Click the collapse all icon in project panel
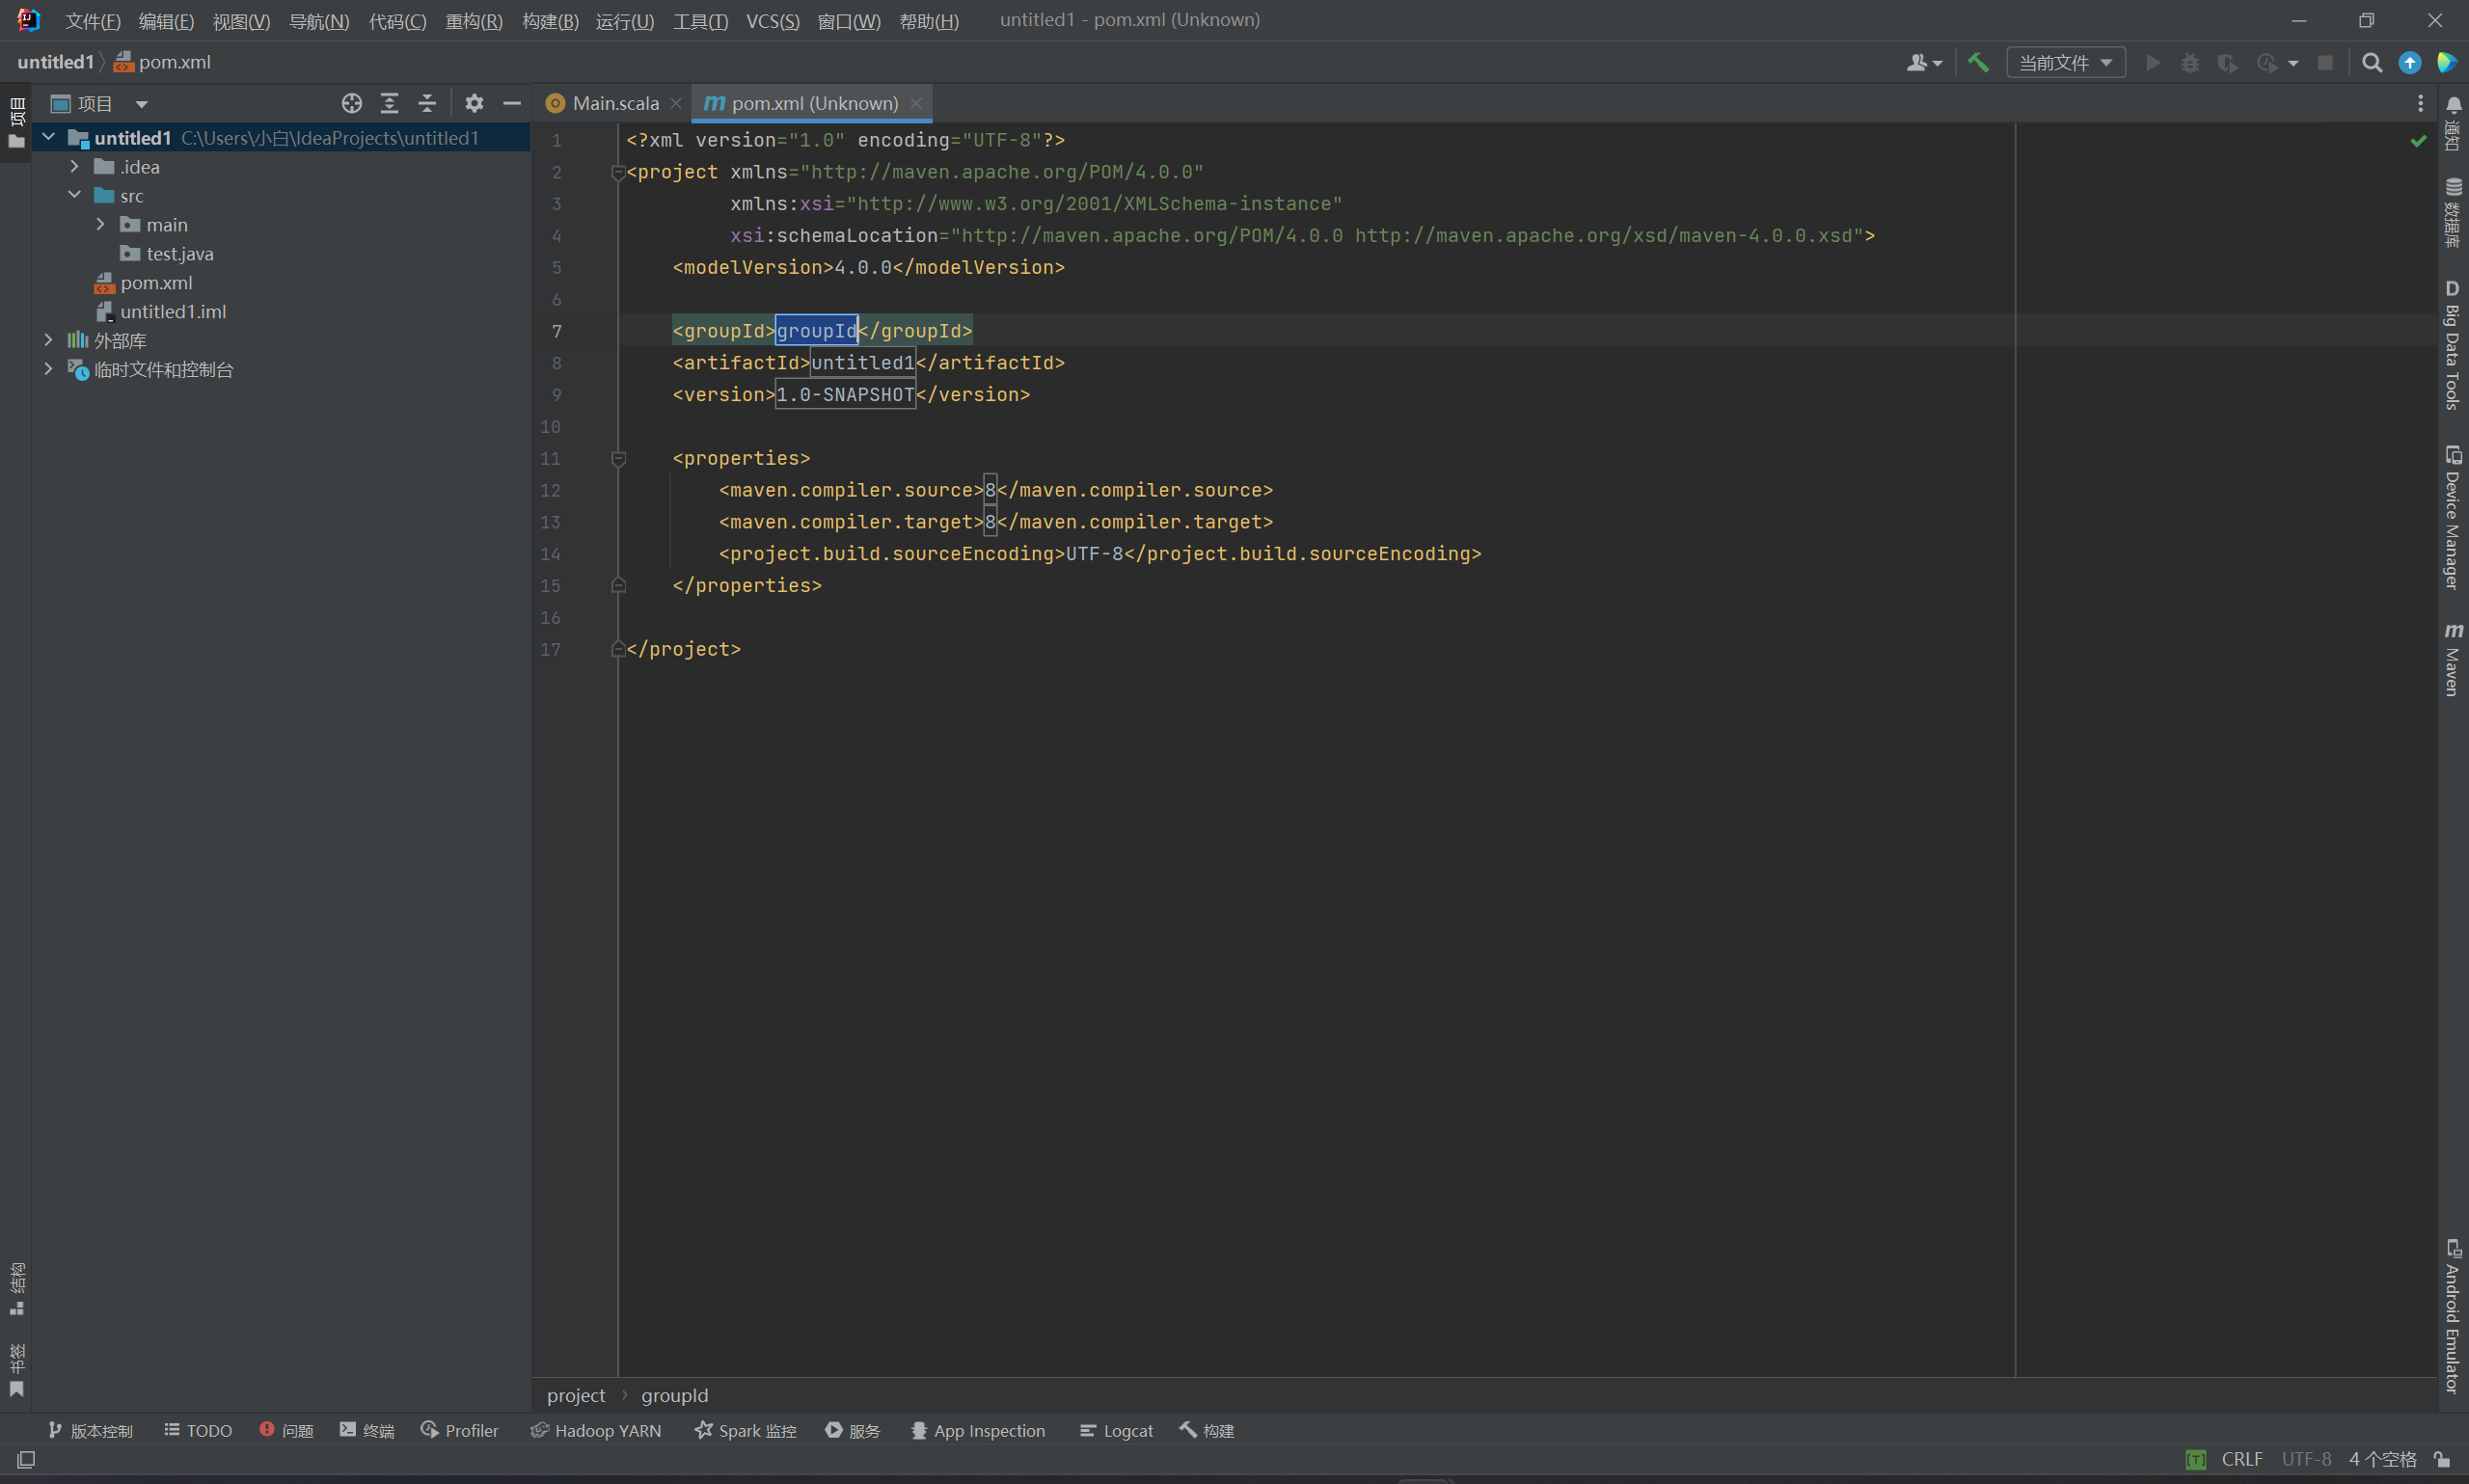2469x1484 pixels. pyautogui.click(x=427, y=103)
